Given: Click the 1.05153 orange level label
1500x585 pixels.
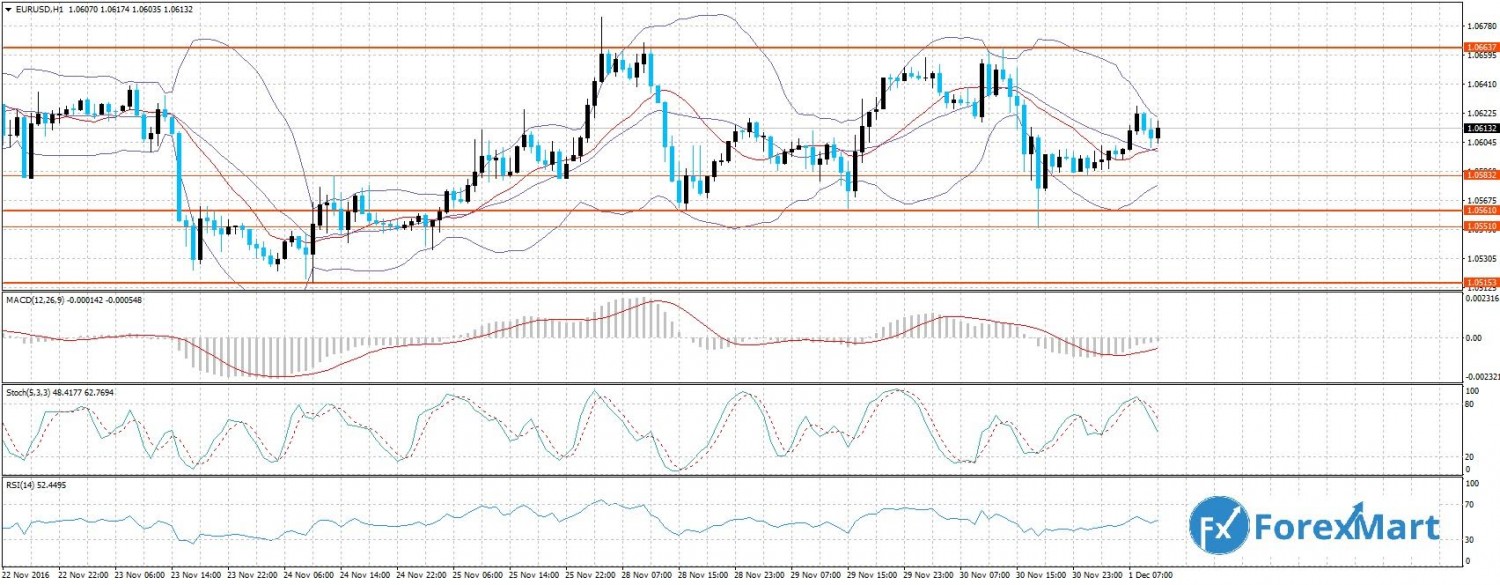Looking at the screenshot, I should (x=1480, y=283).
